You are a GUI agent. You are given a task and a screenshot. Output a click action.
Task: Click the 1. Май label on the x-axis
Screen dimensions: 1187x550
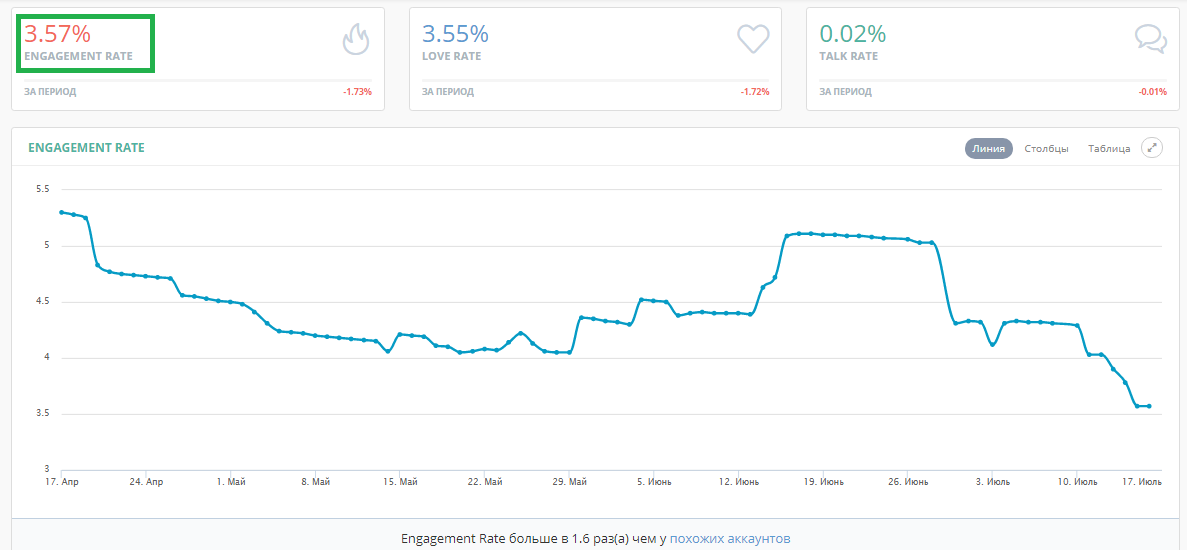pos(230,482)
